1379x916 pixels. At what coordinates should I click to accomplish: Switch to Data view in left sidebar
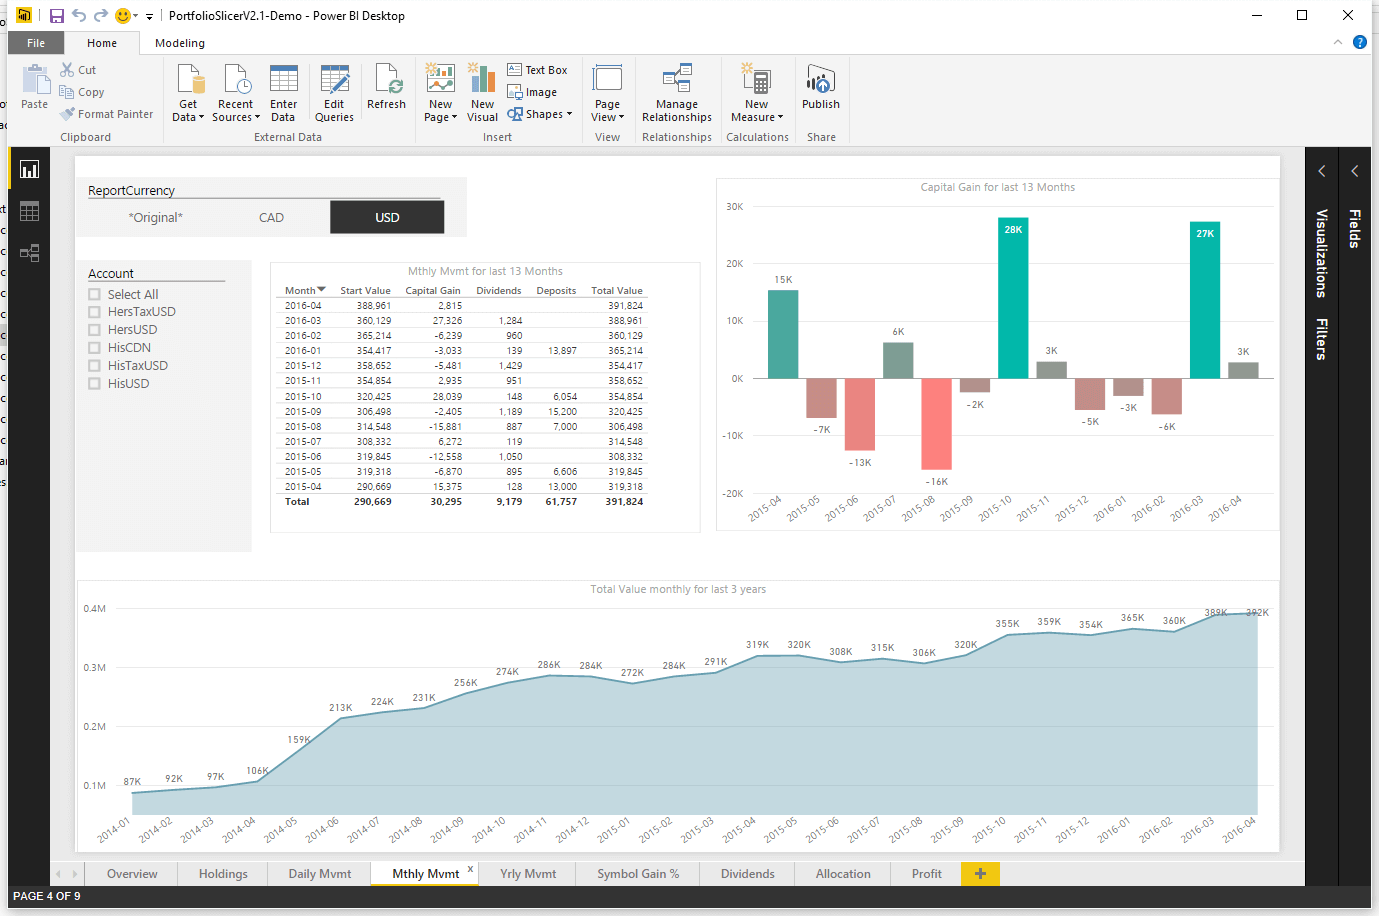pos(29,211)
